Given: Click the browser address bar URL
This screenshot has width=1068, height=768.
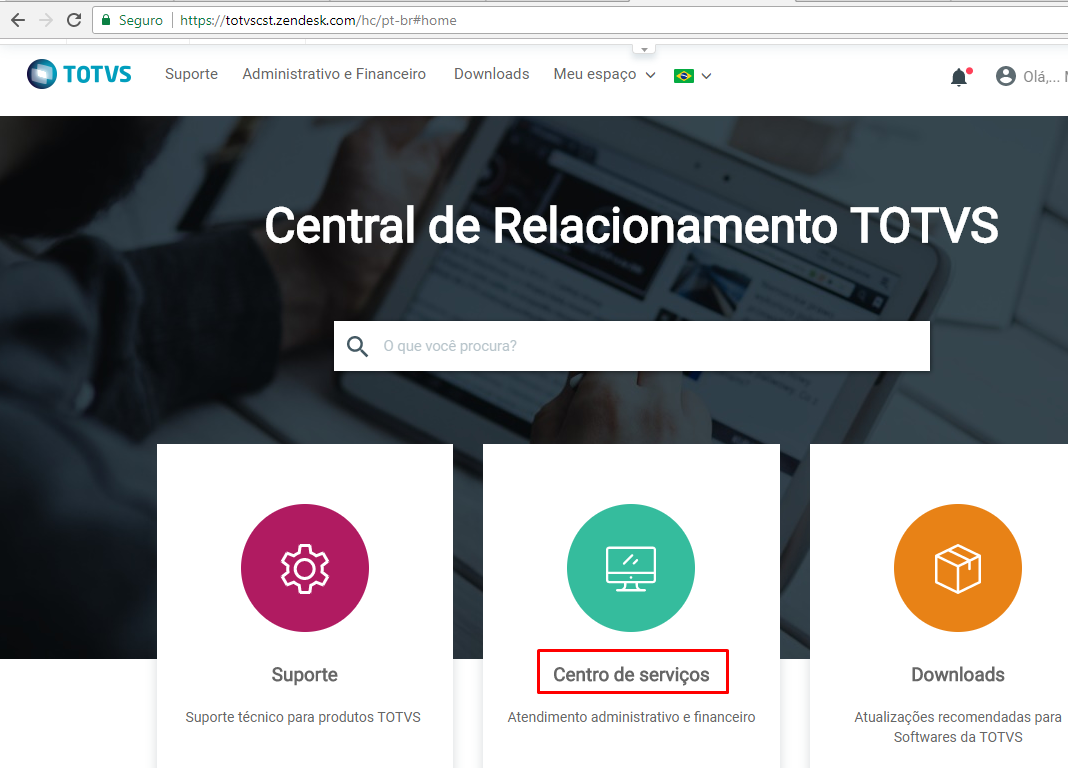Looking at the screenshot, I should point(318,20).
